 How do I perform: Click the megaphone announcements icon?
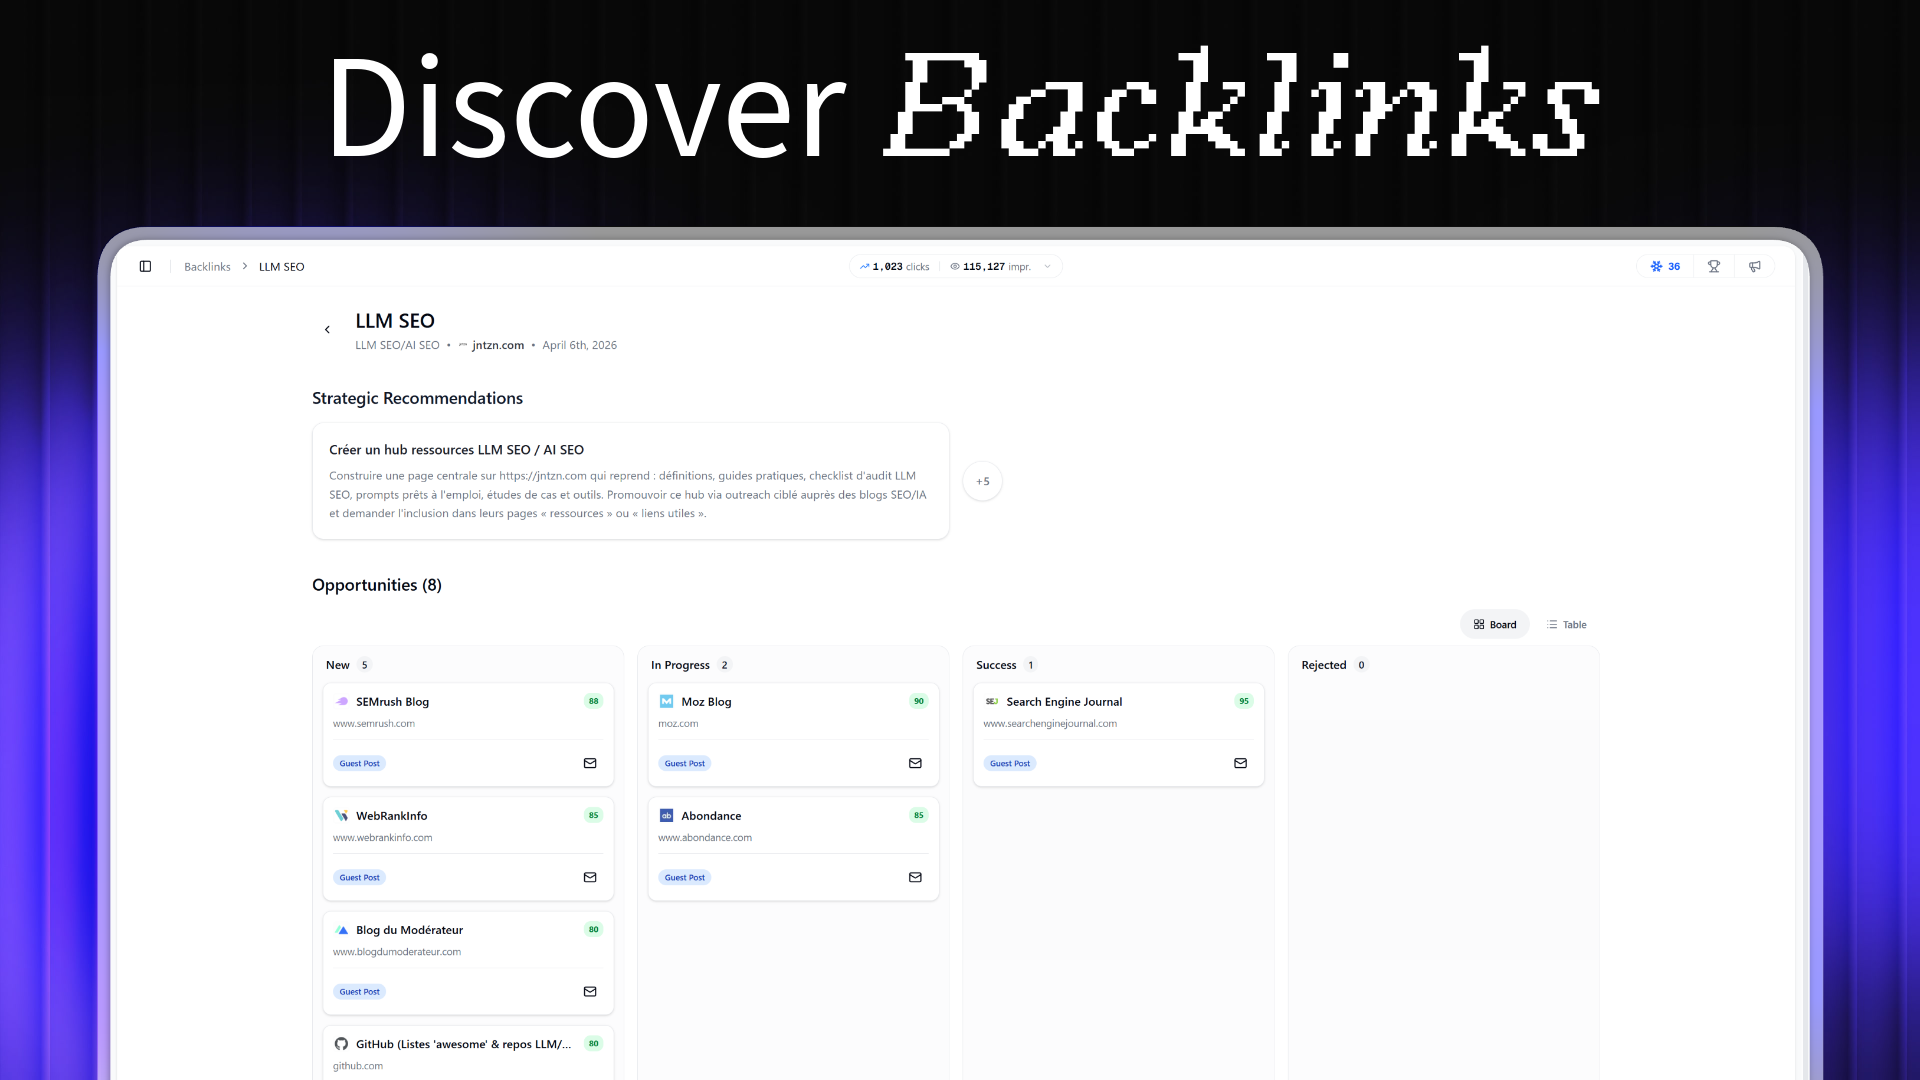1755,266
